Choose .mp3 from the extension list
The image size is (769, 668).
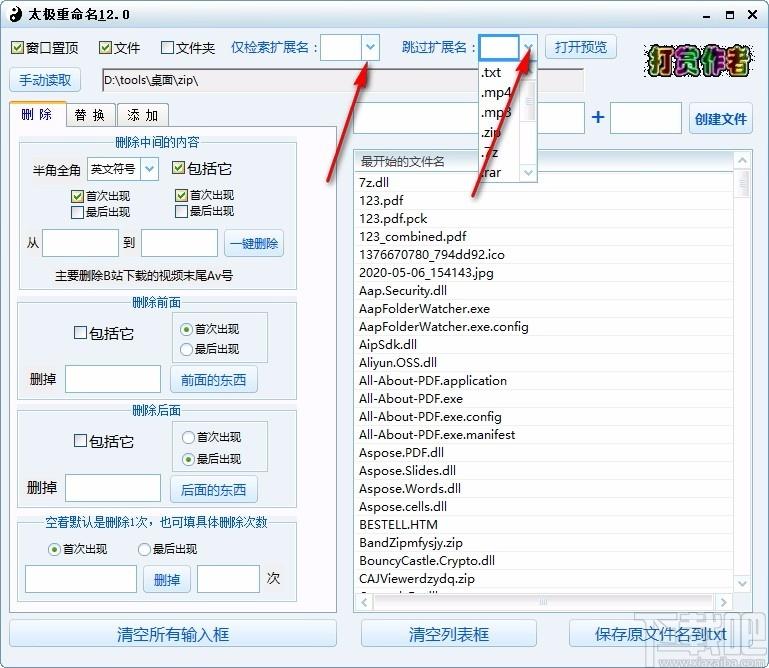[499, 112]
